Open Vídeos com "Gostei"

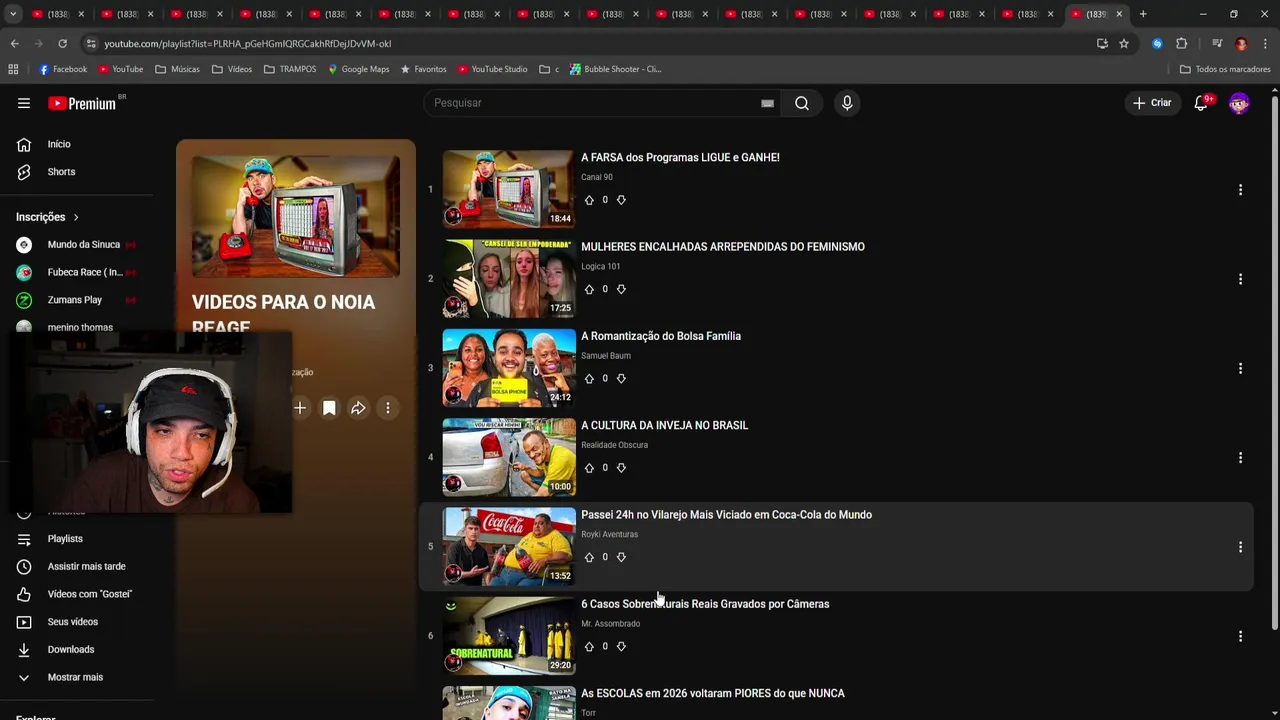click(x=89, y=594)
